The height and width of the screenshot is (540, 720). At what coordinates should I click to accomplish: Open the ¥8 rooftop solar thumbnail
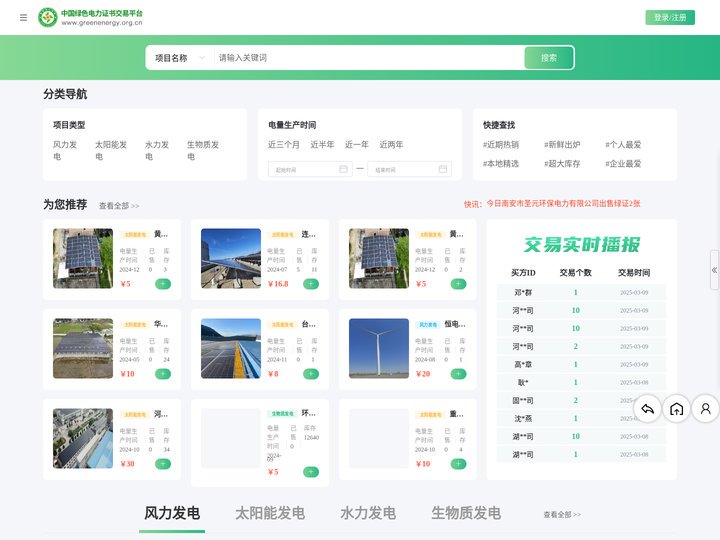pos(231,349)
